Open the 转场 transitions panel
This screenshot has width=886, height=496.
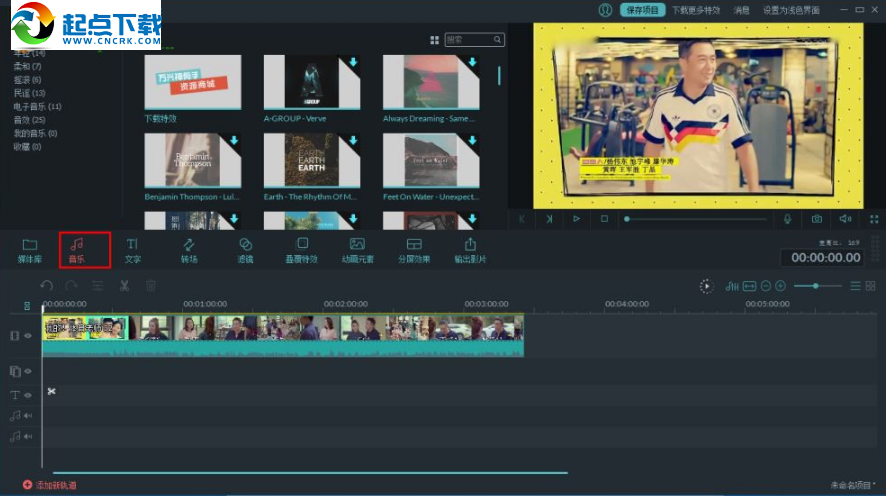click(x=189, y=249)
